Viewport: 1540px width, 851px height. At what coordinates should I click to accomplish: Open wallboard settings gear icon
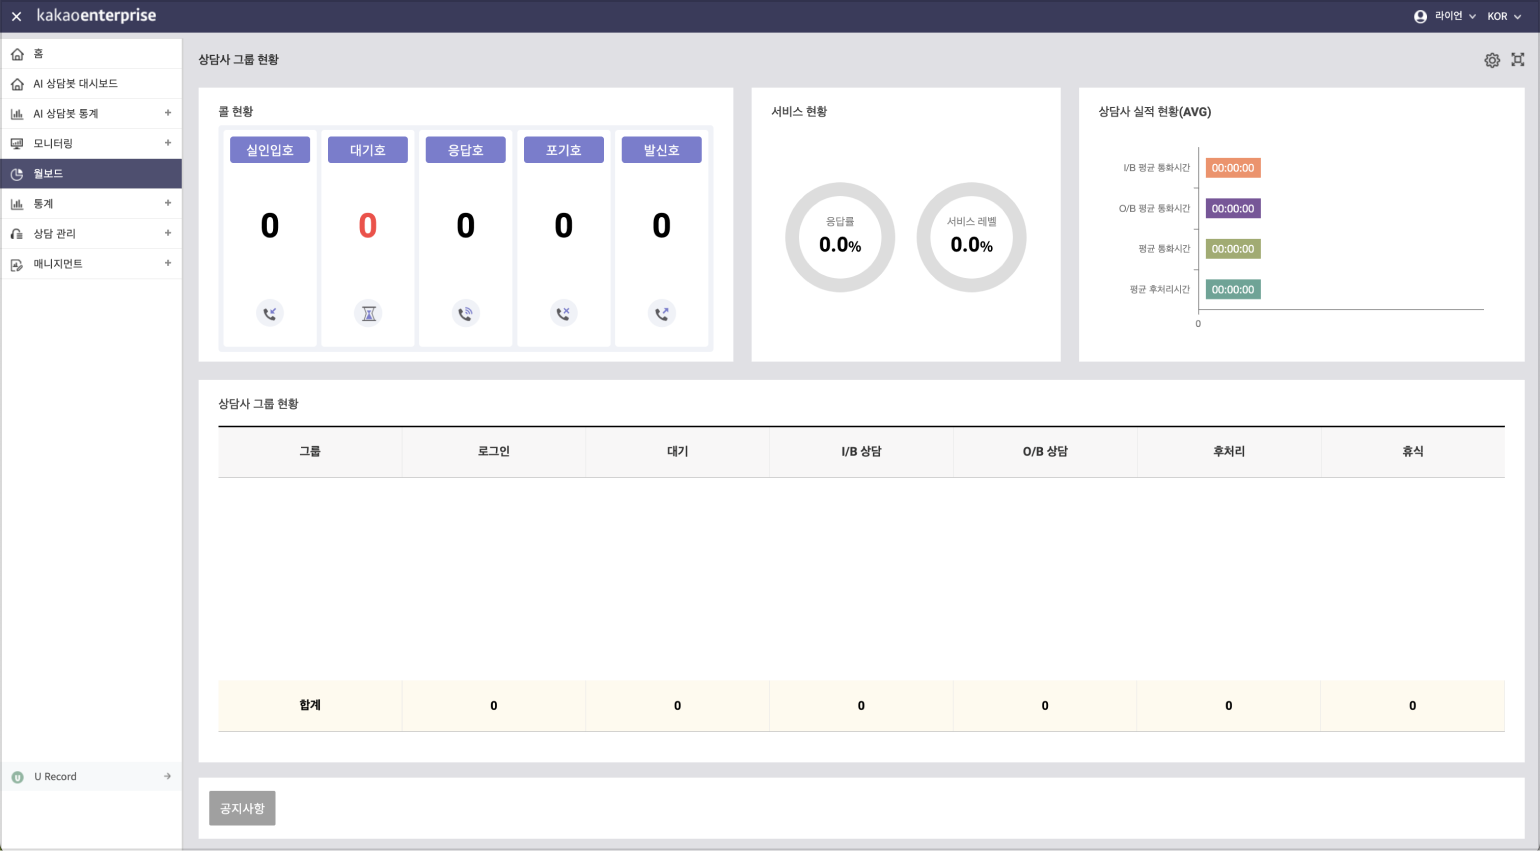pos(1492,60)
